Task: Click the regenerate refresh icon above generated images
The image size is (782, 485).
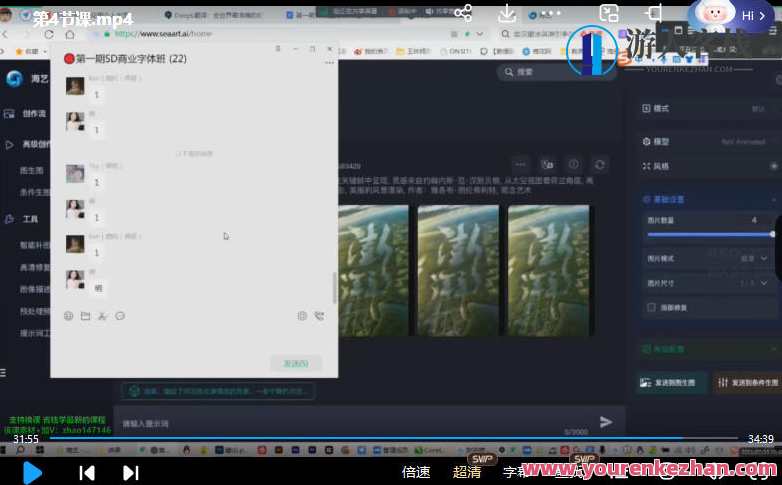Action: [600, 165]
